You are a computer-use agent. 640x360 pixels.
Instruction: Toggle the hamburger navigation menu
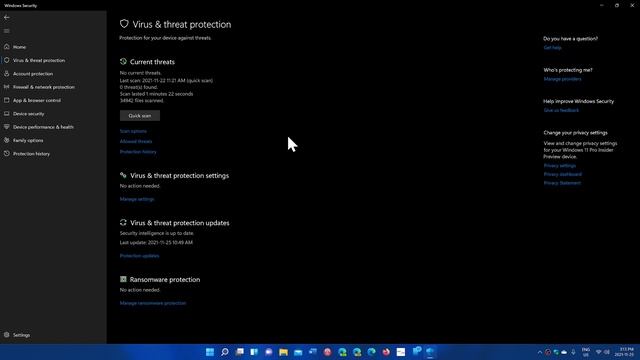pyautogui.click(x=7, y=31)
